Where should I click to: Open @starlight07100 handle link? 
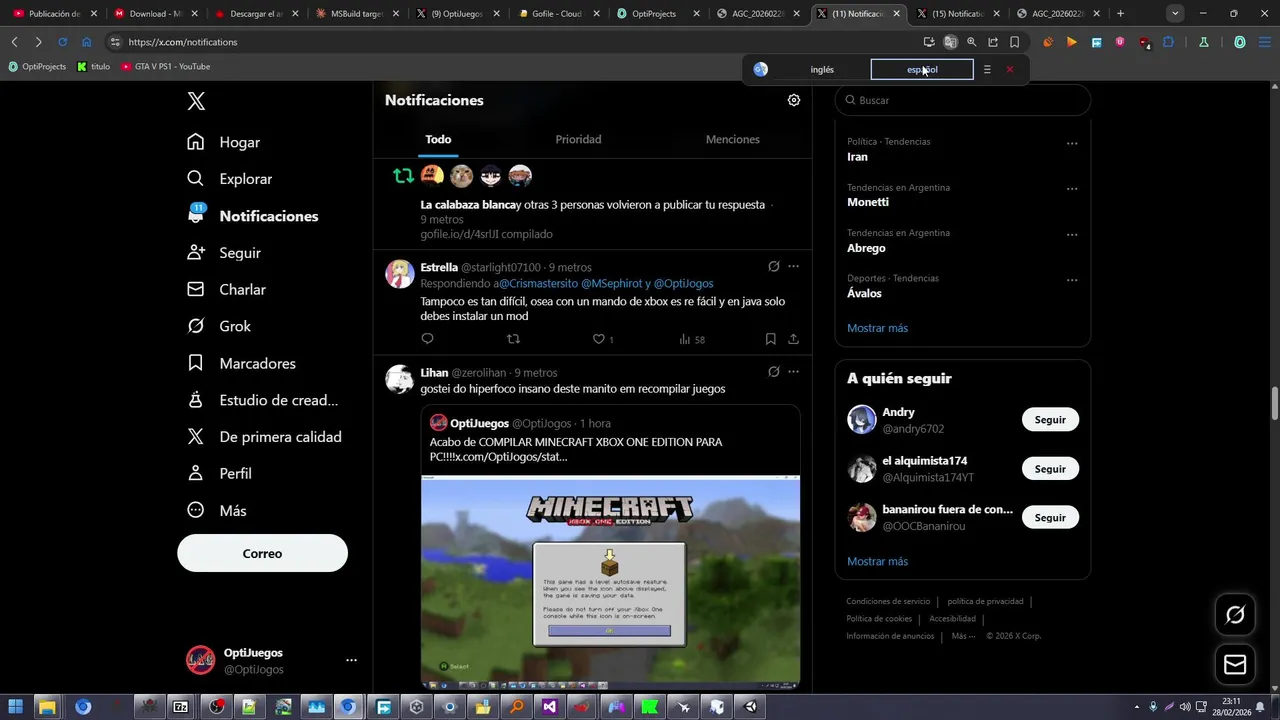click(x=500, y=267)
